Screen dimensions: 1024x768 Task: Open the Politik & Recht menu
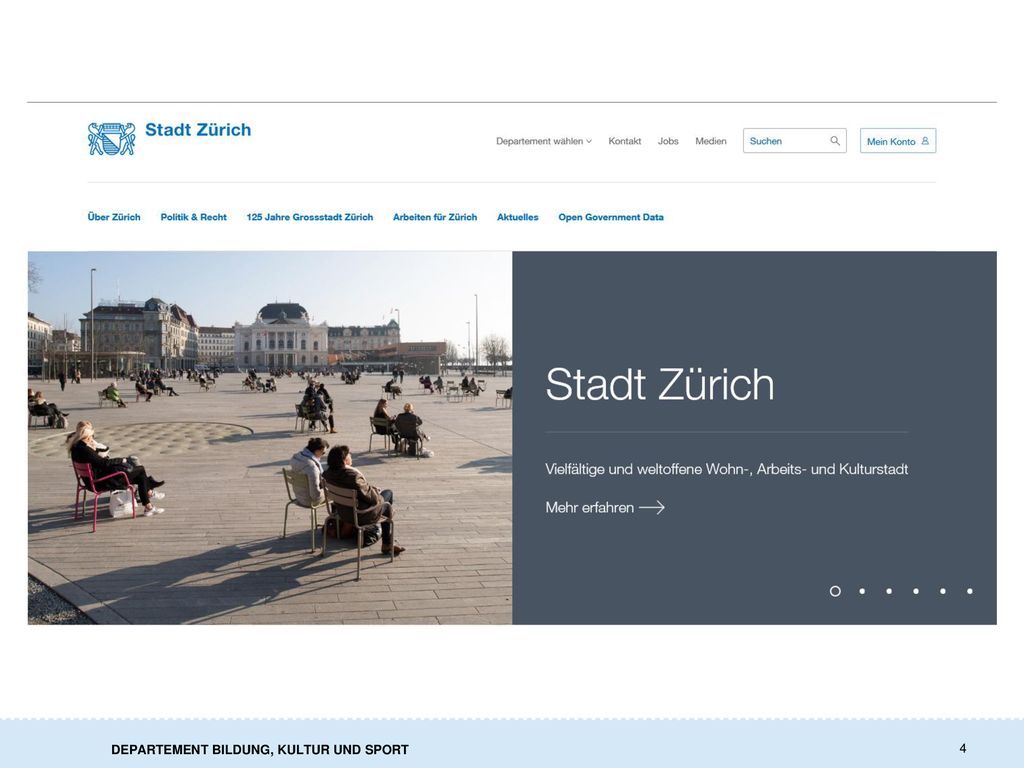point(193,217)
